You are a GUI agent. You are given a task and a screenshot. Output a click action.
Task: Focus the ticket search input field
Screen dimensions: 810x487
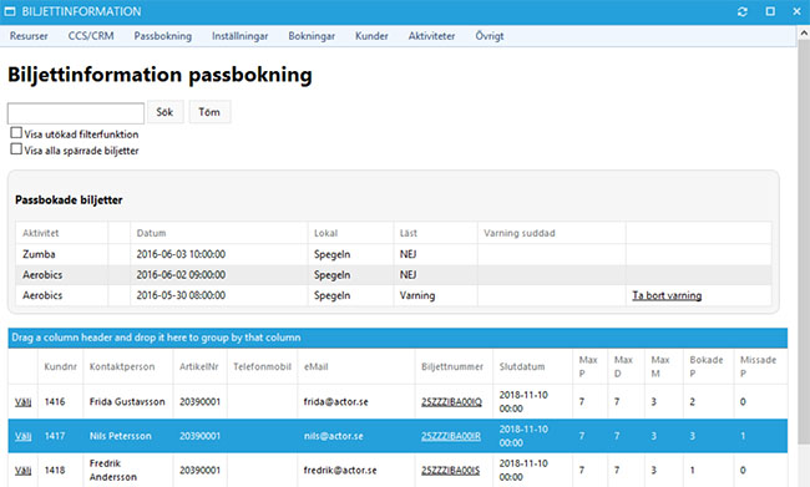76,113
